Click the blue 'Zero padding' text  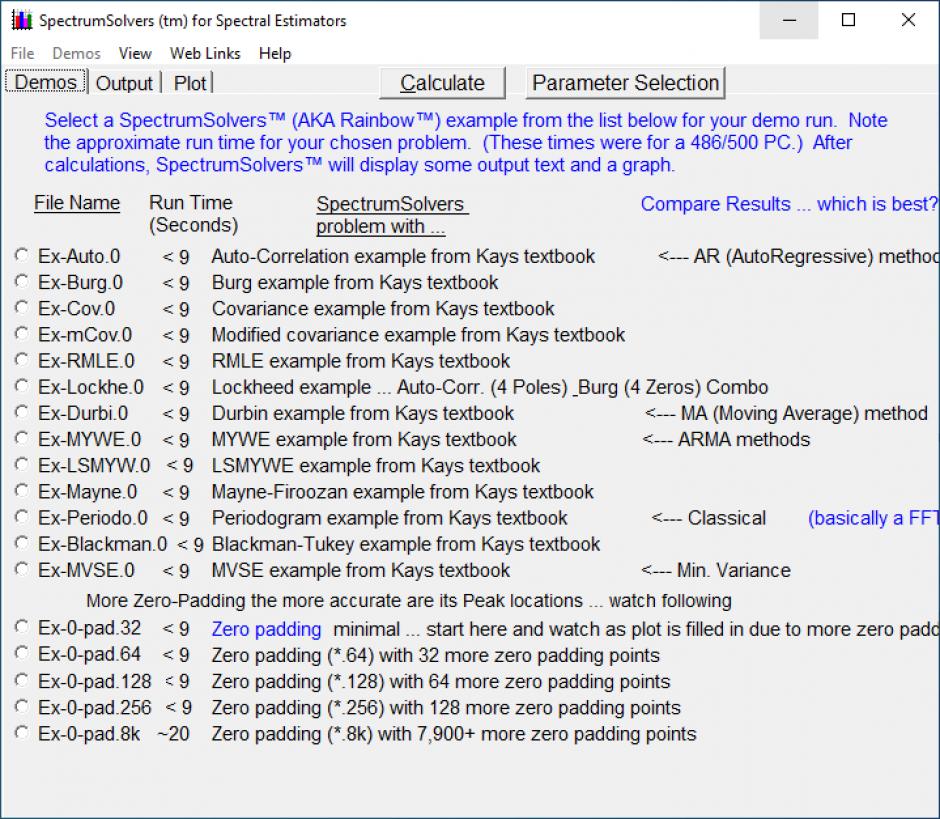coord(266,629)
